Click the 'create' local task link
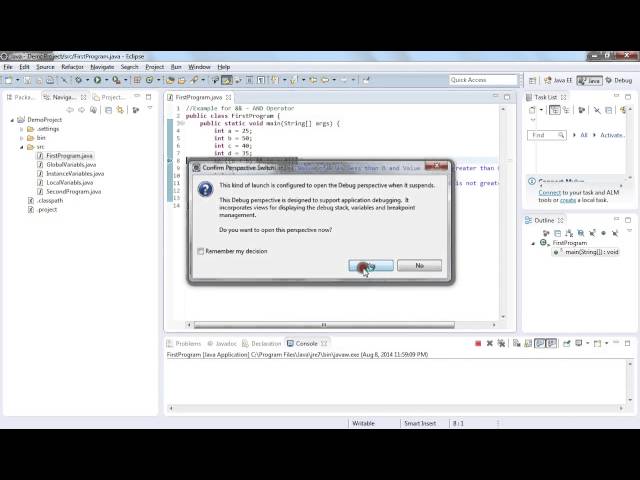This screenshot has width=640, height=480. [568, 200]
